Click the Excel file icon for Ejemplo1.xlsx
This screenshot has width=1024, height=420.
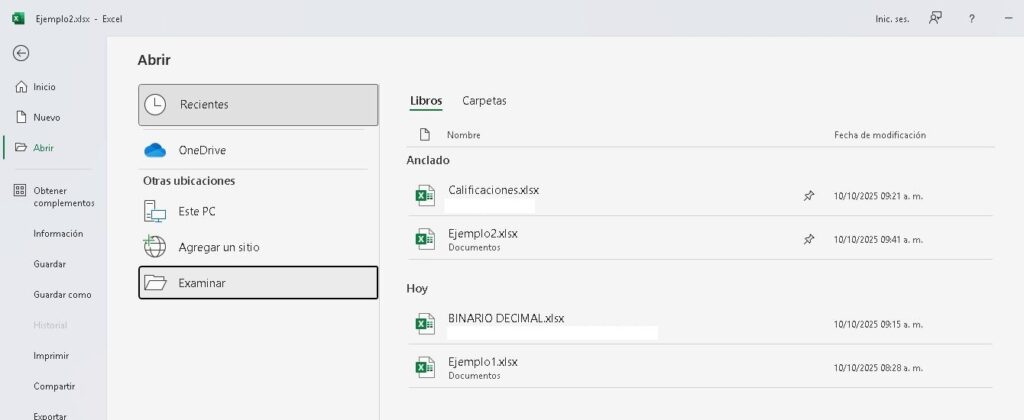click(425, 367)
